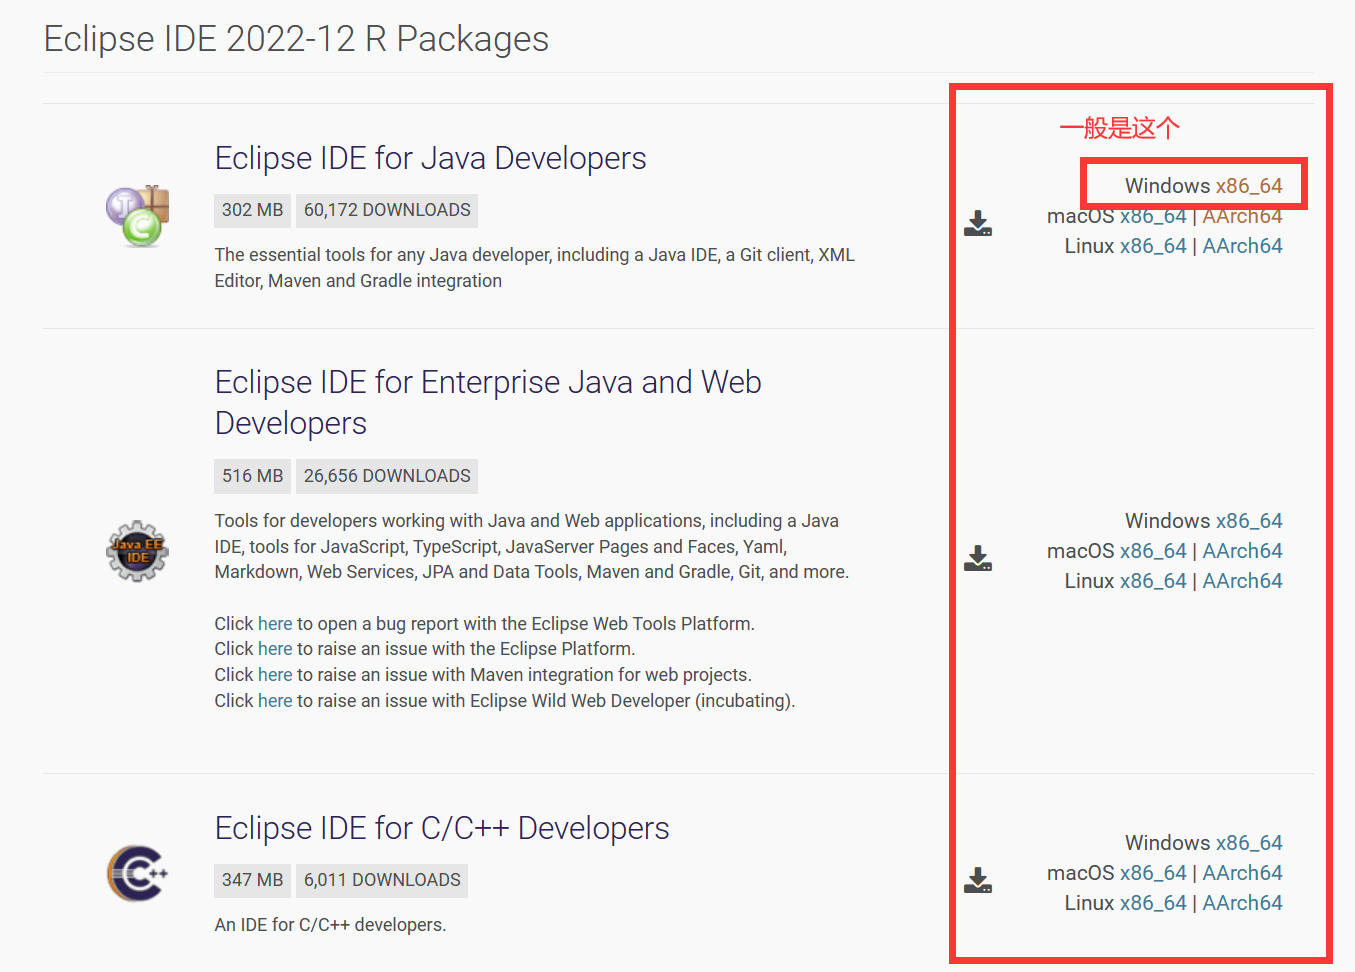
Task: Click 'here' for Maven integration web projects issue
Action: tap(275, 675)
